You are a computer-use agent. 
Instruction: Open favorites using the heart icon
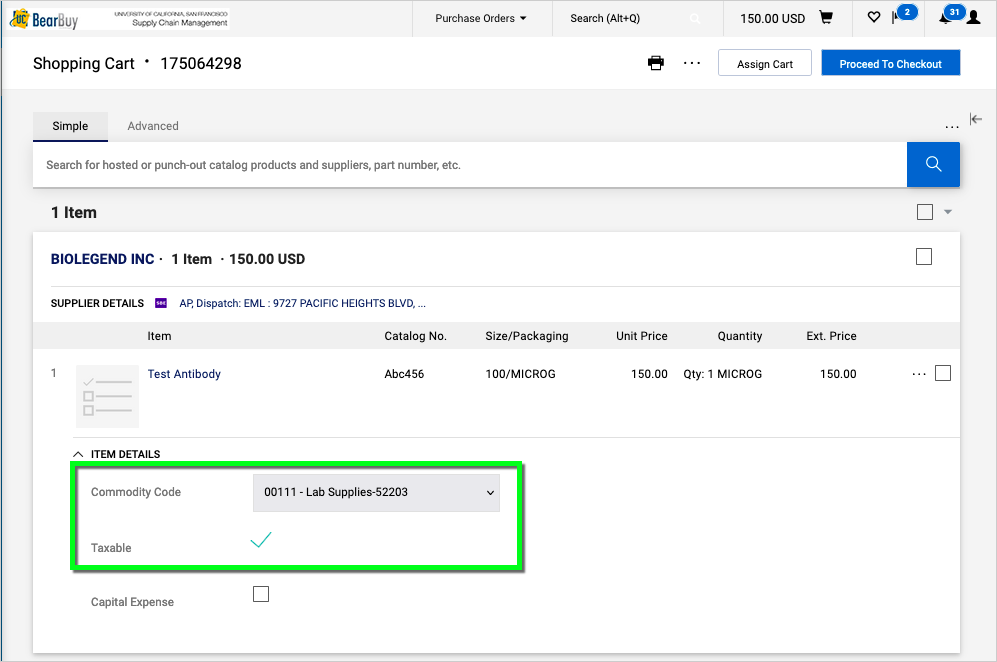point(873,17)
